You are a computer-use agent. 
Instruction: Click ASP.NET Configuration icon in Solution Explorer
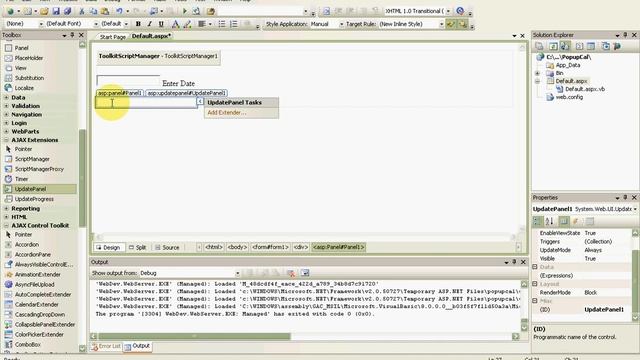(618, 46)
